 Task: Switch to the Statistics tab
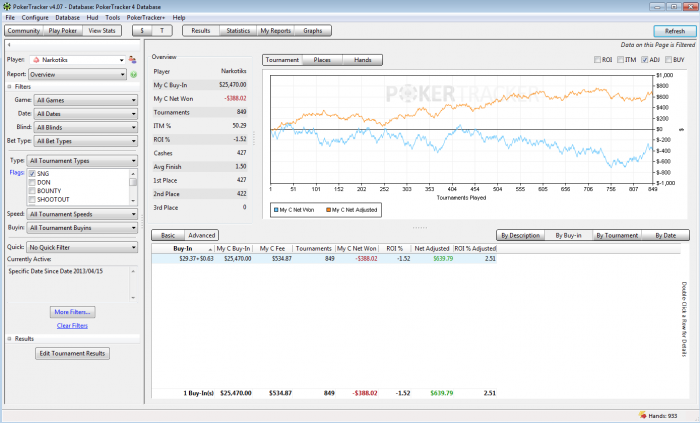(238, 31)
